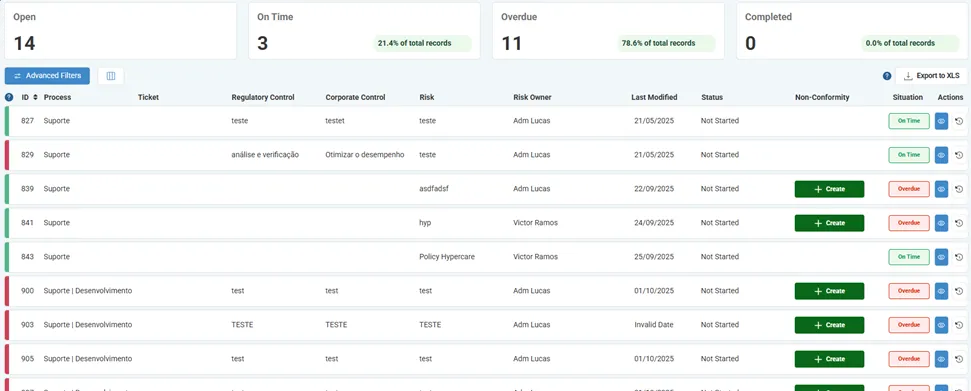Click the Status column header
Image resolution: width=971 pixels, height=391 pixels.
tap(712, 97)
